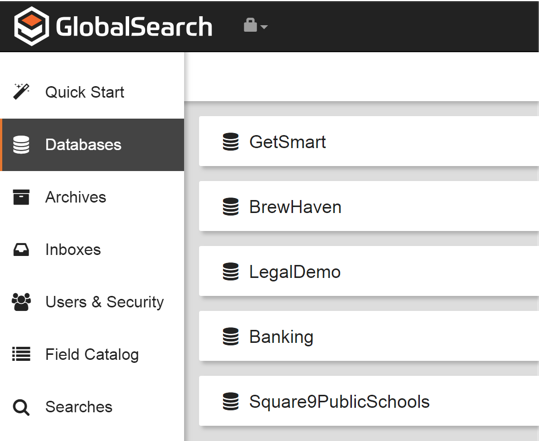The height and width of the screenshot is (441, 540).
Task: Choose the LegalDemo database
Action: [369, 272]
